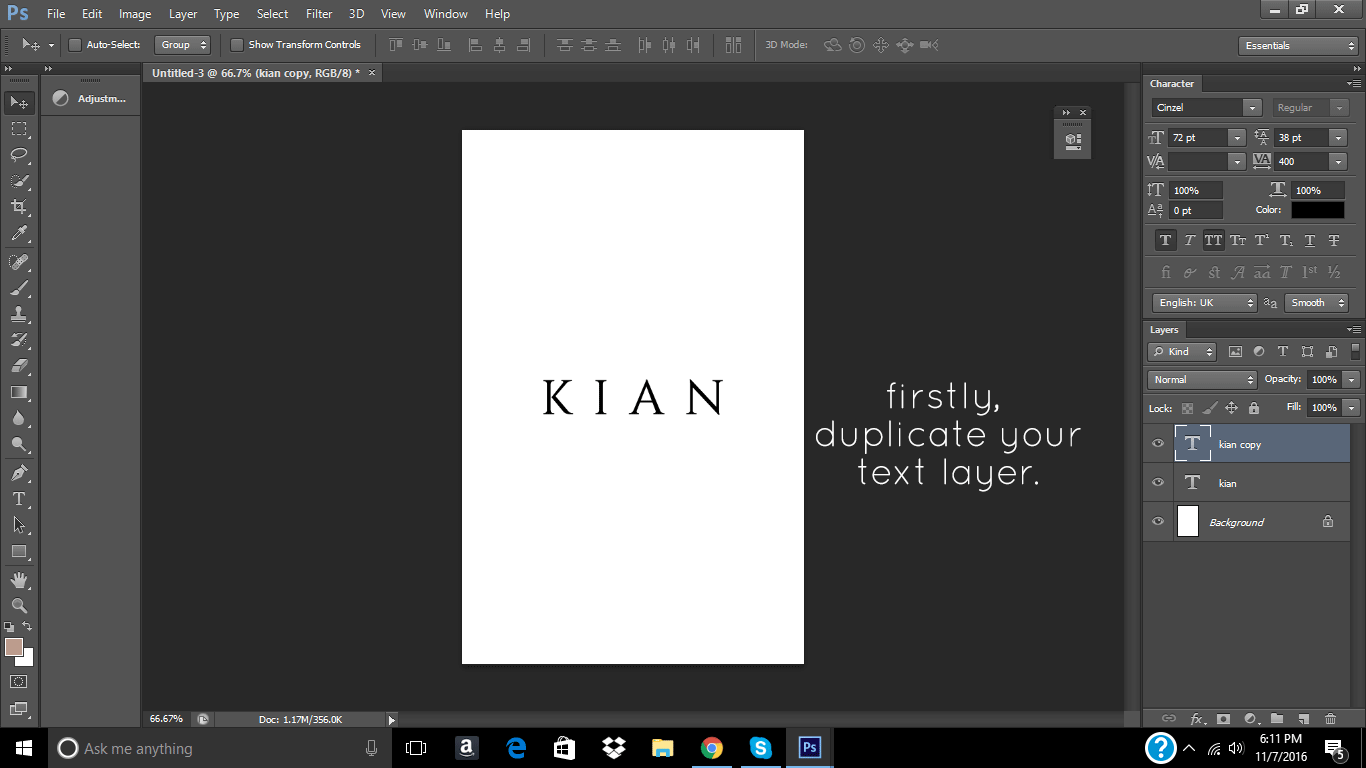Image resolution: width=1366 pixels, height=768 pixels.
Task: Open the Normal blend mode dropdown
Action: pyautogui.click(x=1202, y=380)
